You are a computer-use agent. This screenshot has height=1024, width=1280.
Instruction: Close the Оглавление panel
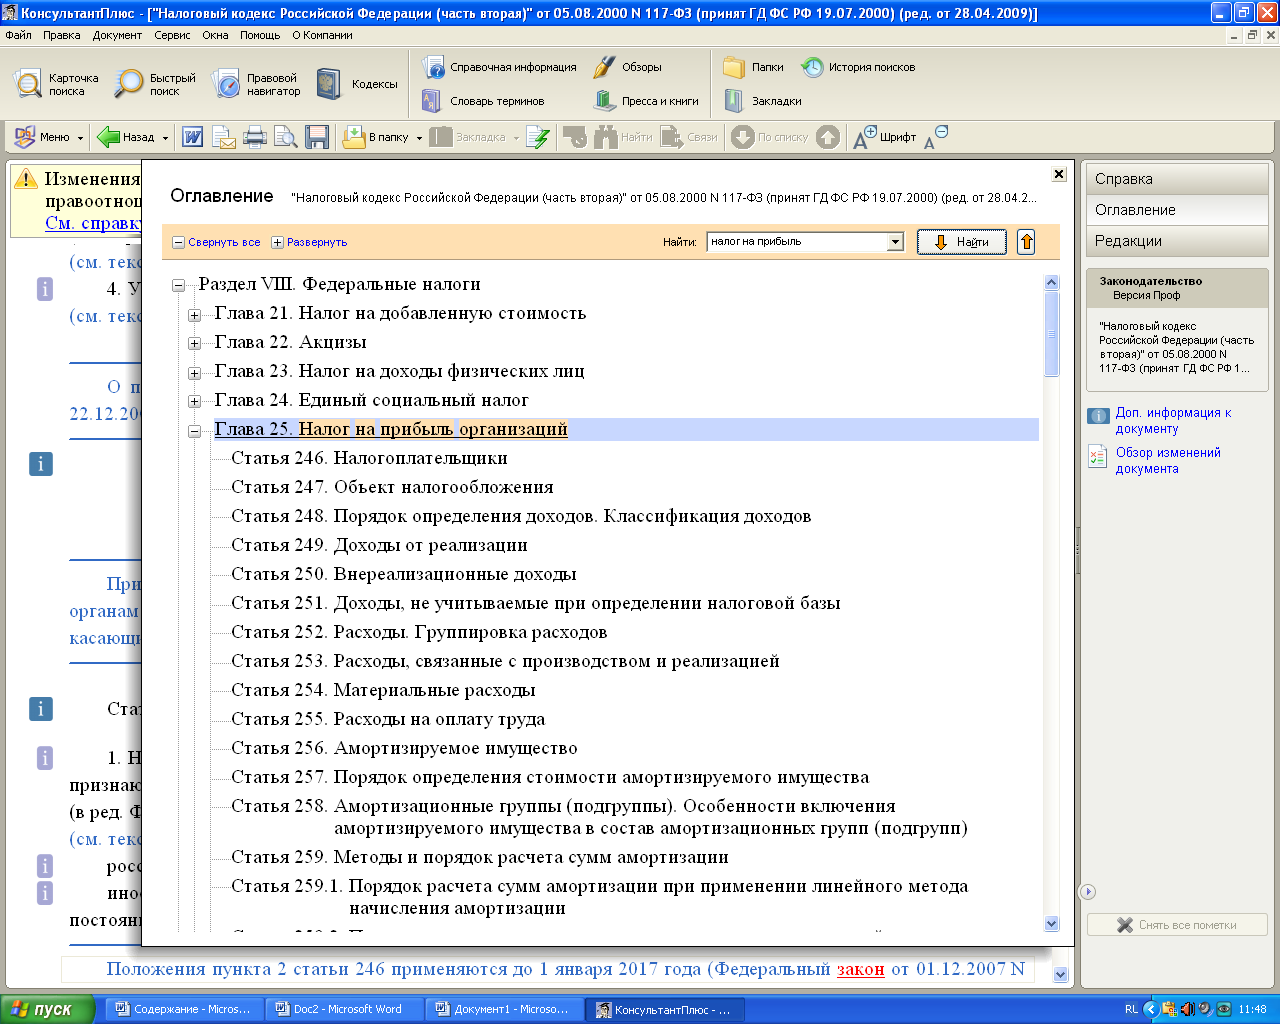pos(1059,174)
